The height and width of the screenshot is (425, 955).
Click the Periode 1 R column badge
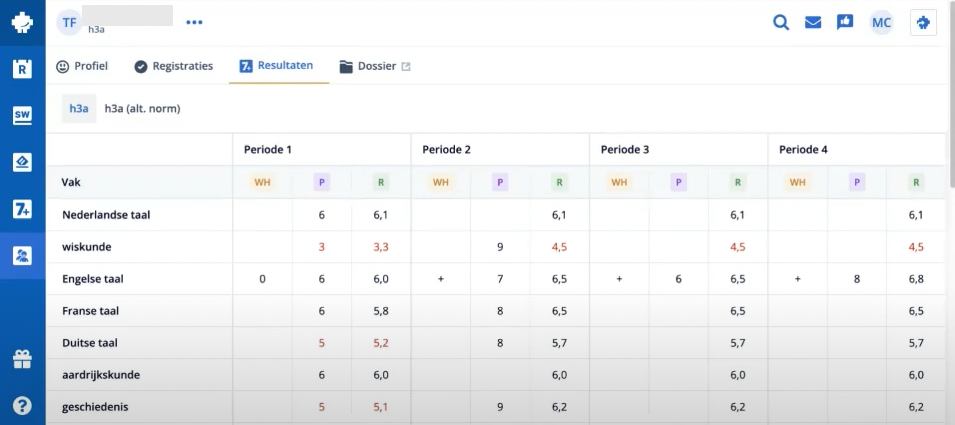coord(381,181)
